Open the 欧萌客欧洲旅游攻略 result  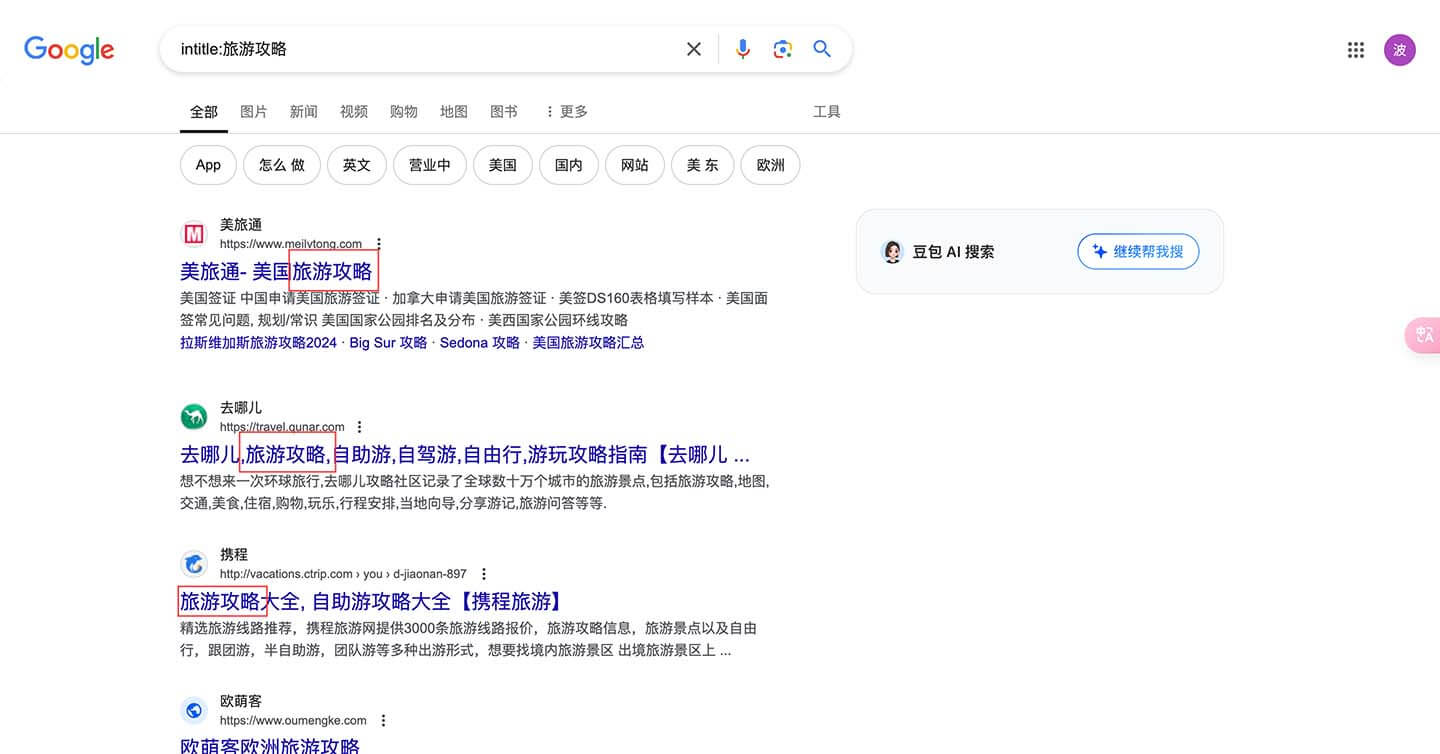tap(269, 746)
